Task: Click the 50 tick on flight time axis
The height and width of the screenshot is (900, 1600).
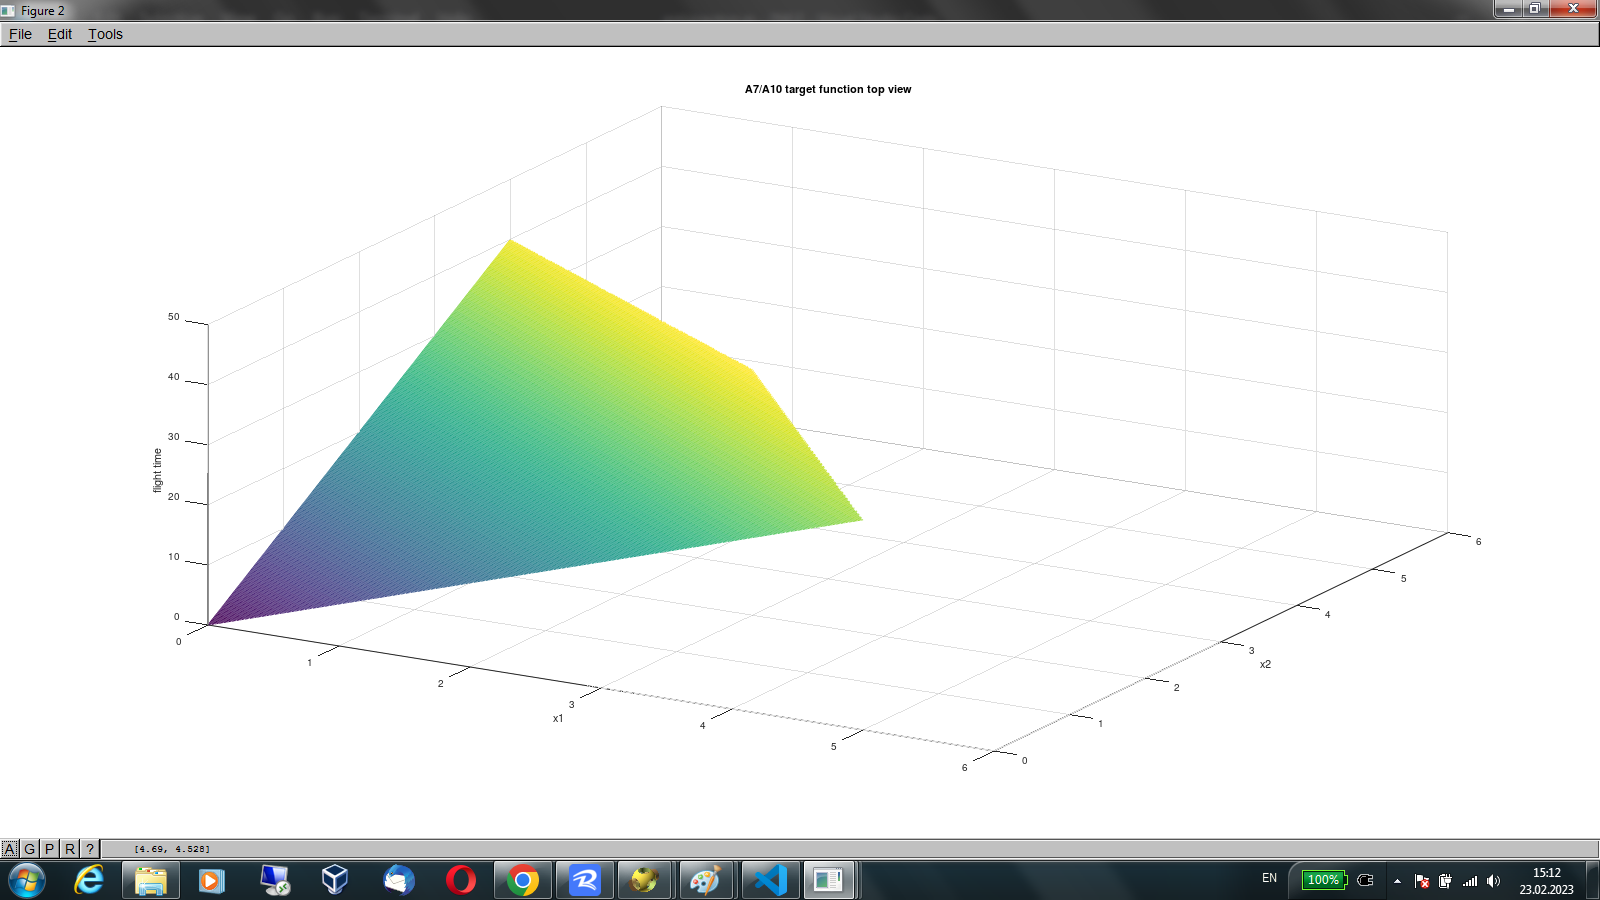Action: (x=174, y=317)
